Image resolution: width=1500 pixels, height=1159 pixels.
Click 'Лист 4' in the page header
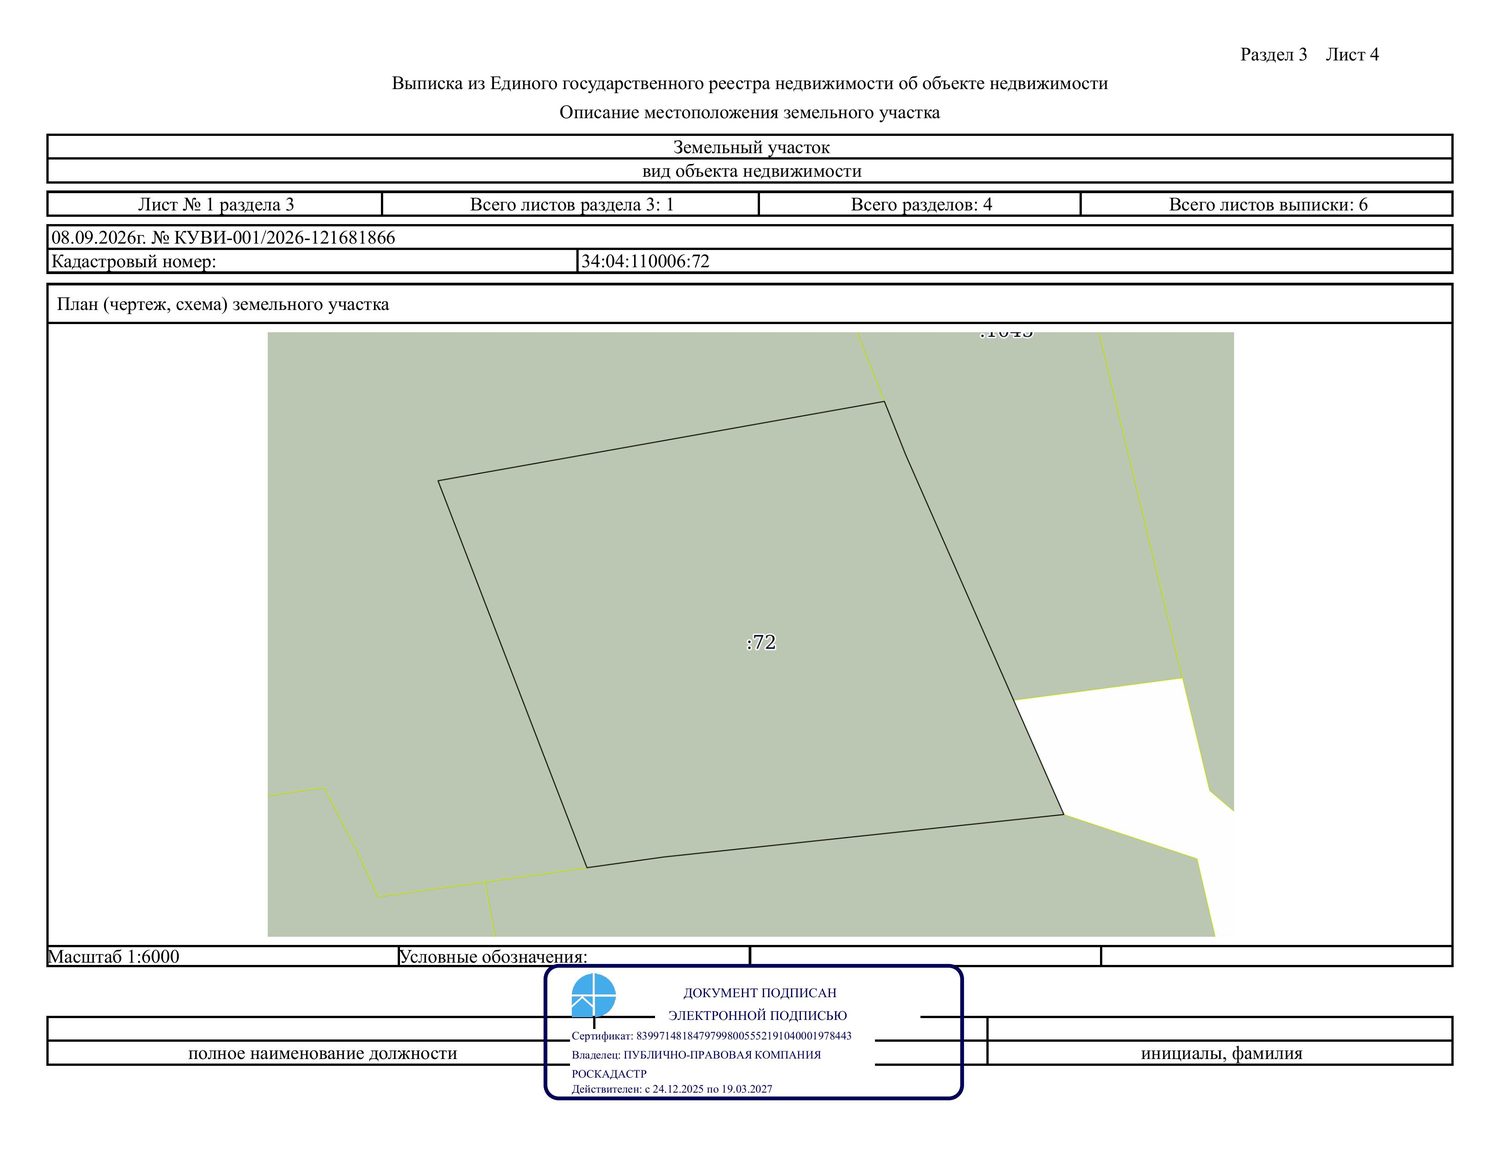click(1352, 55)
